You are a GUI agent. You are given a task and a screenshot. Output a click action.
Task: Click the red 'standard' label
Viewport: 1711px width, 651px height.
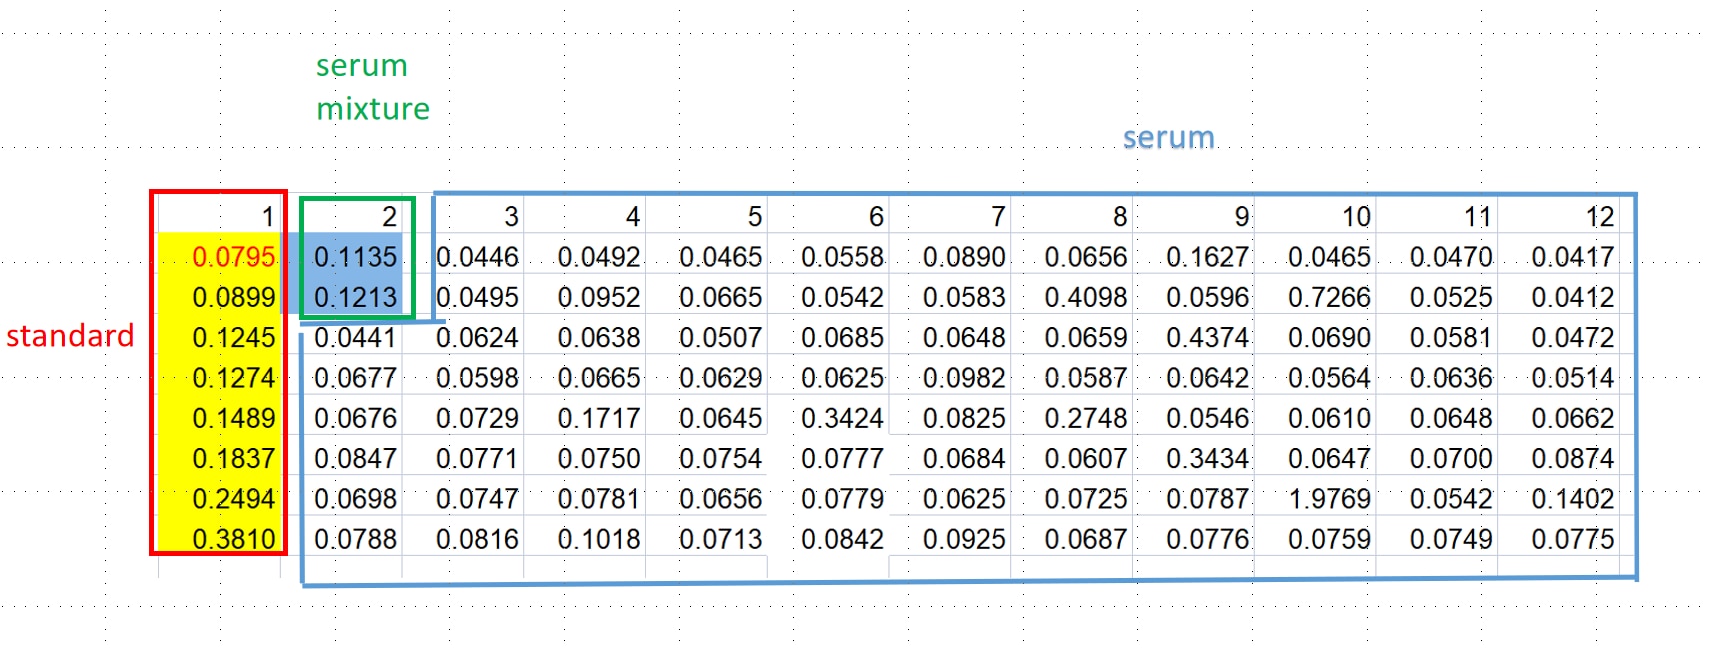70,336
